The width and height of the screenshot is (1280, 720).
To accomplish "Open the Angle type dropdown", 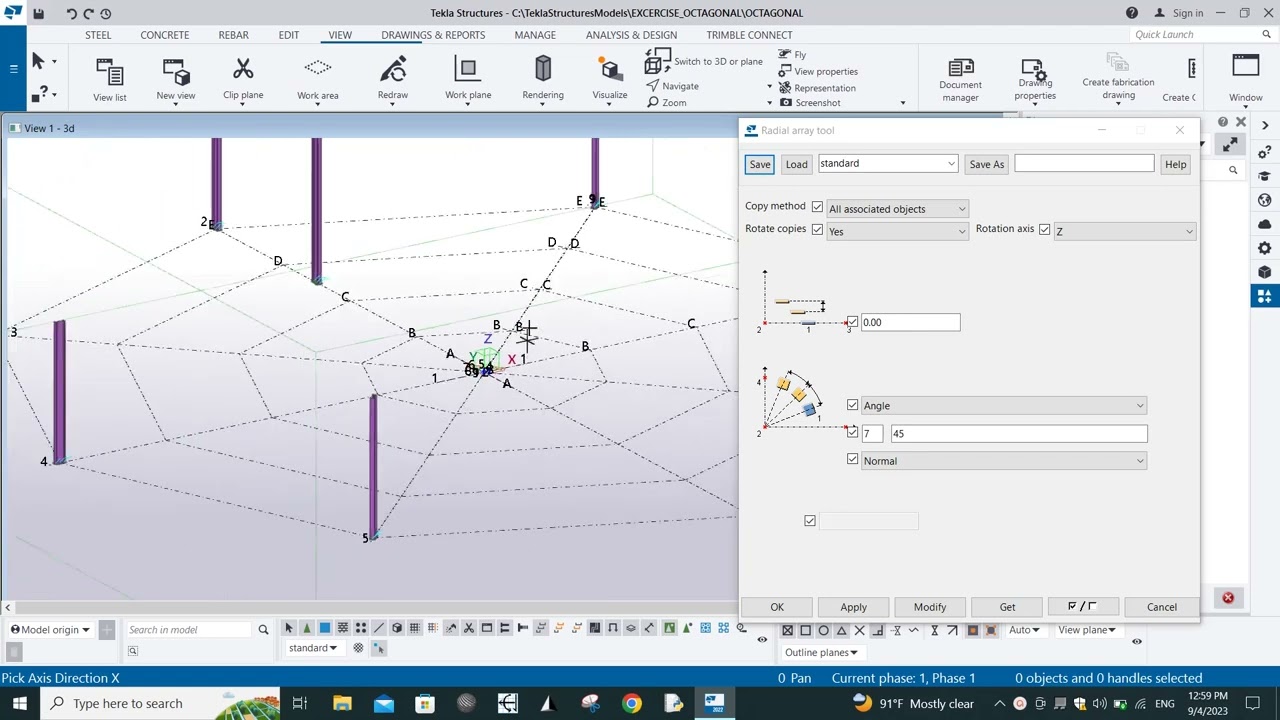I will point(1003,405).
